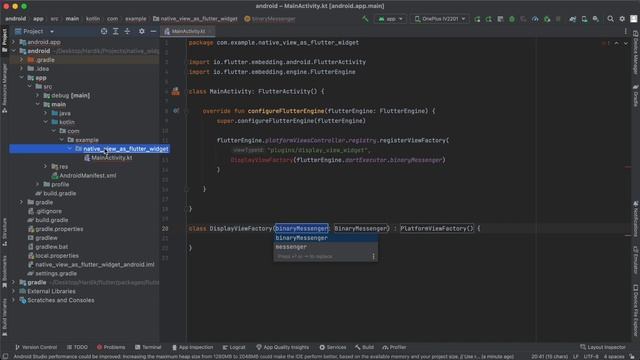Click Select Opened File target icon
Viewport: 640px width, 360px height.
pos(104,31)
